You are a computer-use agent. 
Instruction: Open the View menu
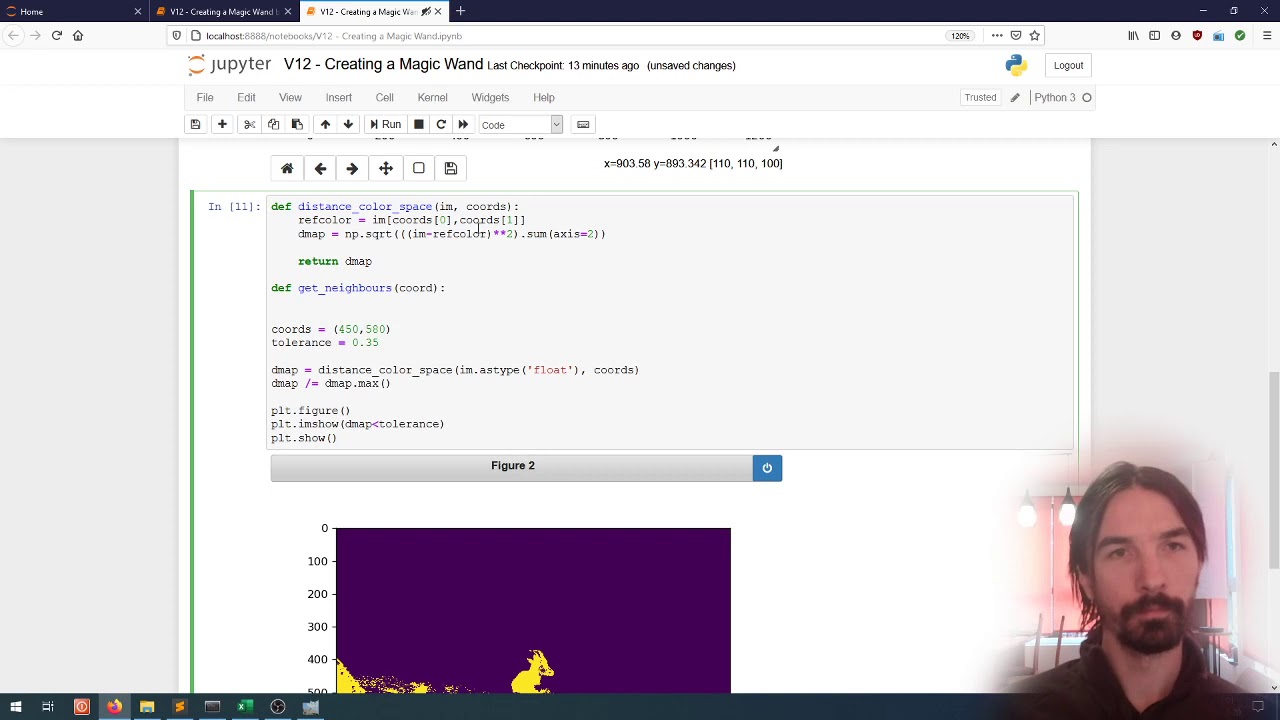290,97
